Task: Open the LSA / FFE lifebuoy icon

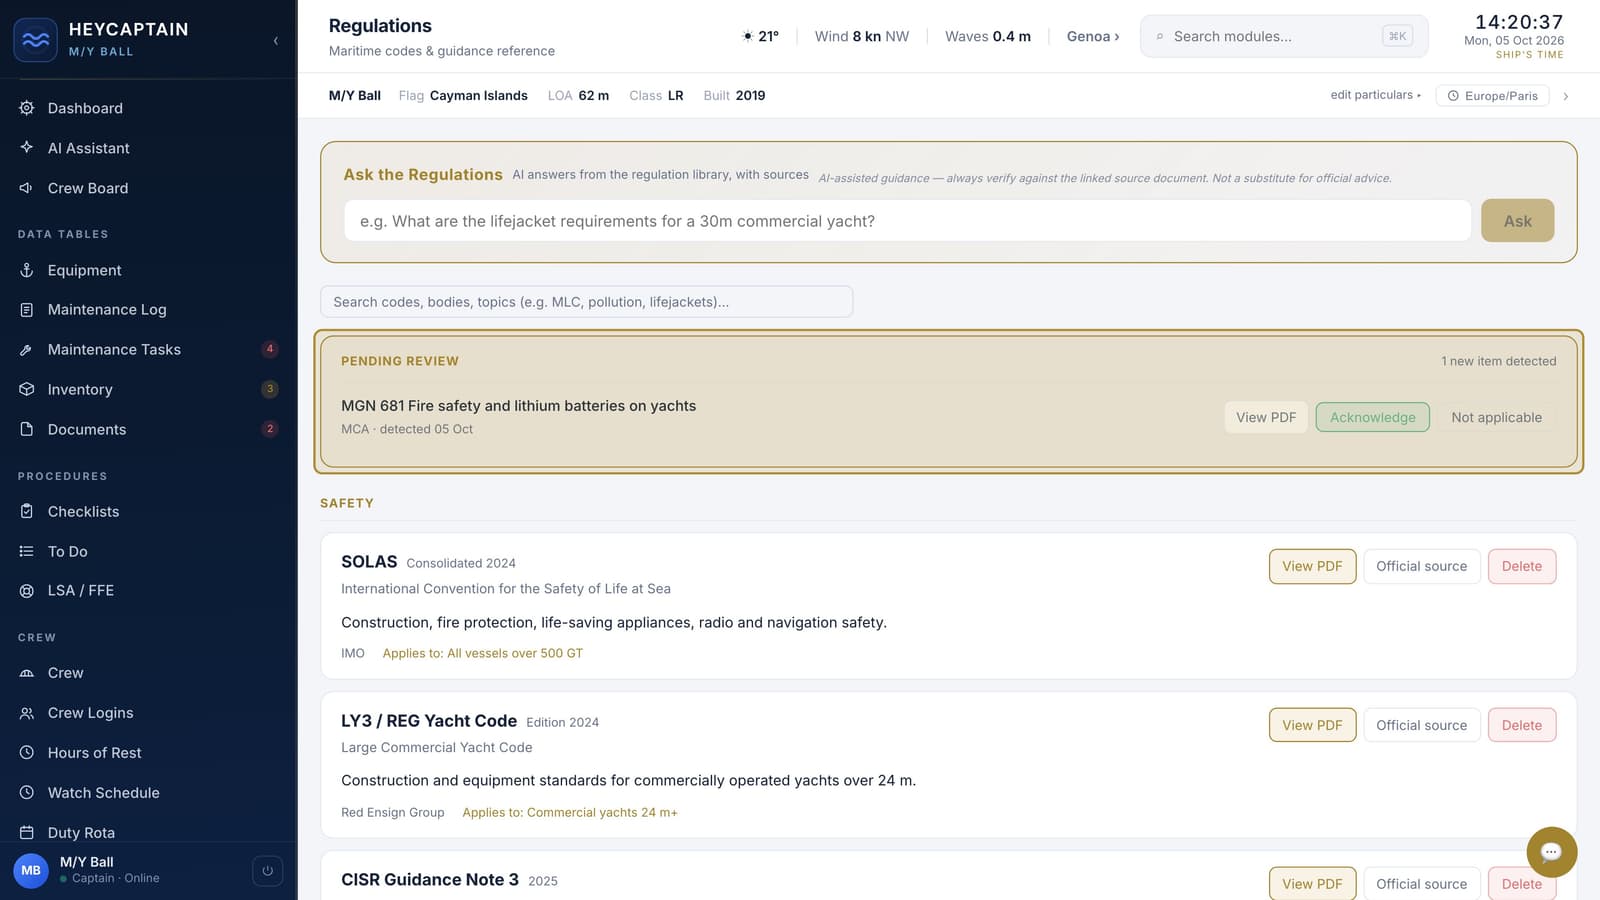Action: [27, 591]
